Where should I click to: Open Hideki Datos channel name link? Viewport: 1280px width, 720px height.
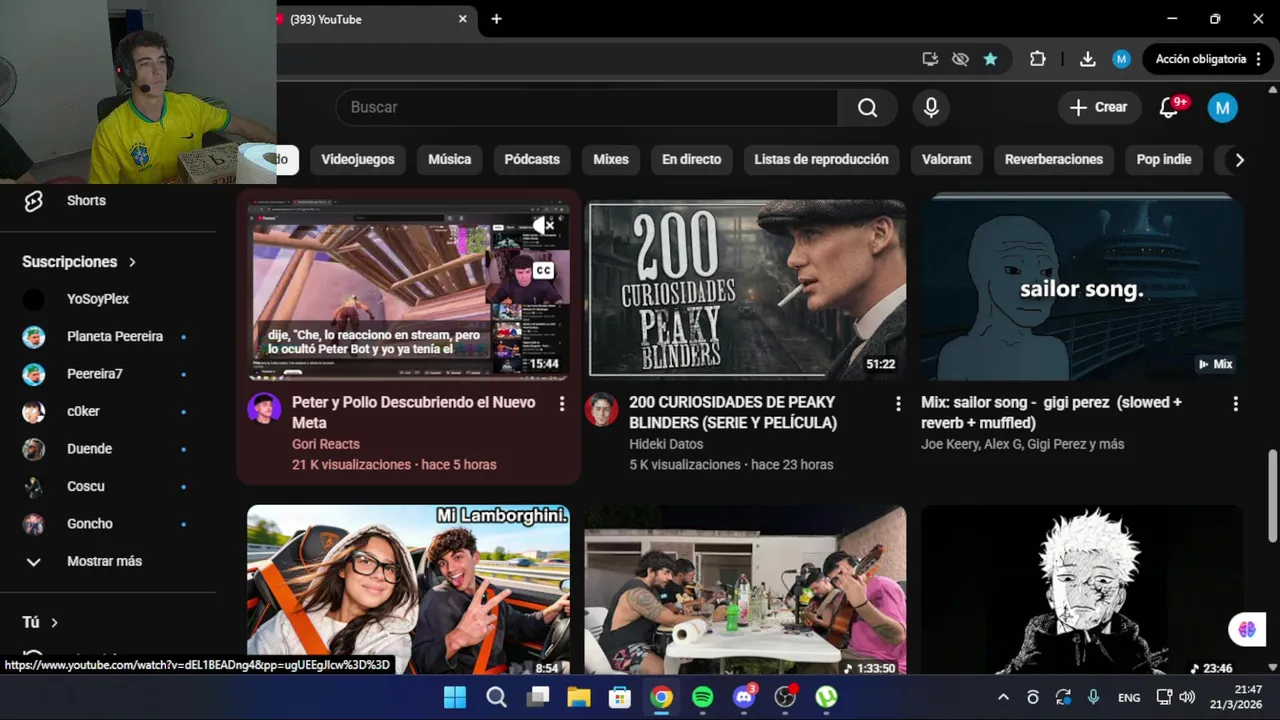[x=666, y=444]
